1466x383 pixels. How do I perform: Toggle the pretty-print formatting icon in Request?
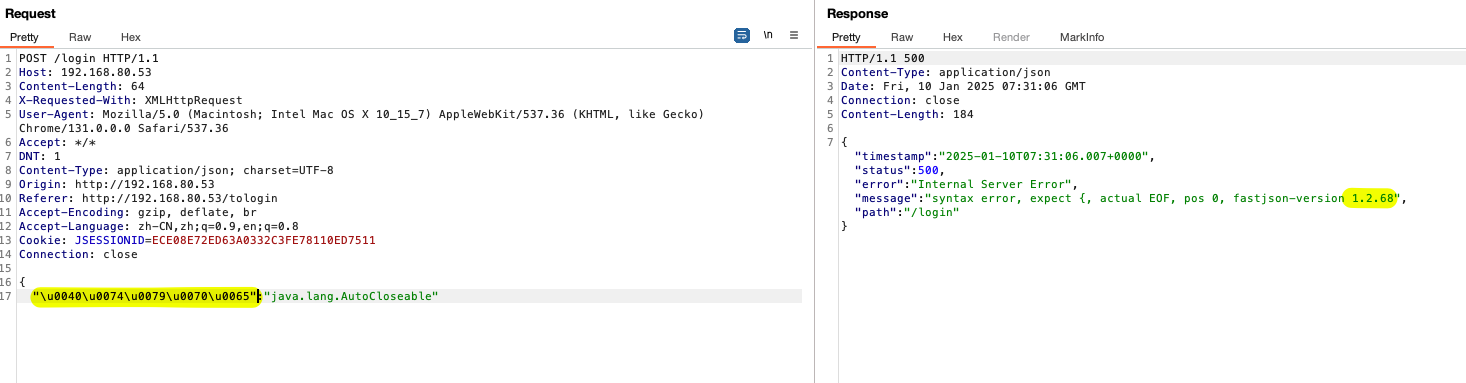(x=742, y=35)
